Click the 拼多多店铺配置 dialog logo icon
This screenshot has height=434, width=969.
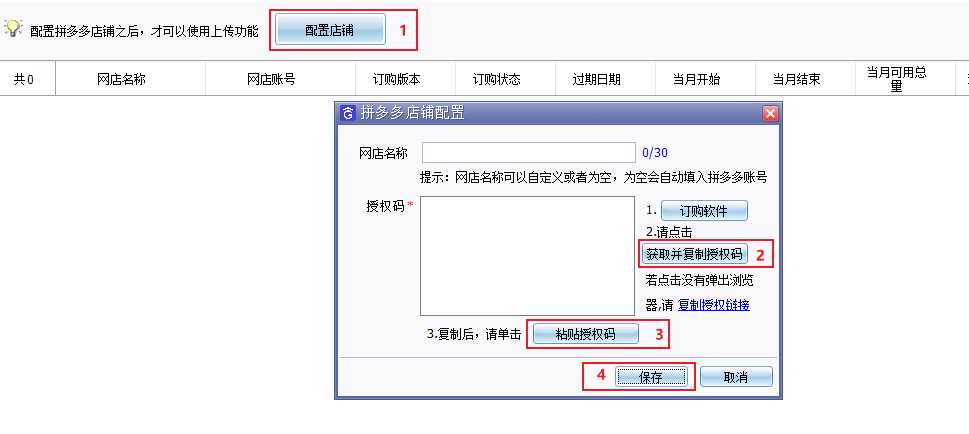(x=349, y=113)
